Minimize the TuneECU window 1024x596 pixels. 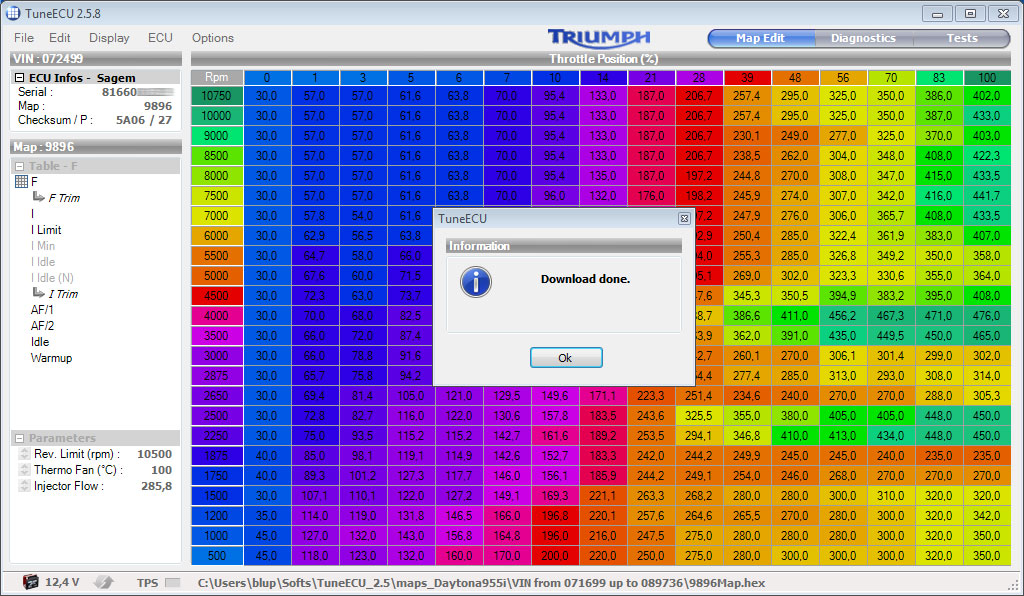coord(937,13)
